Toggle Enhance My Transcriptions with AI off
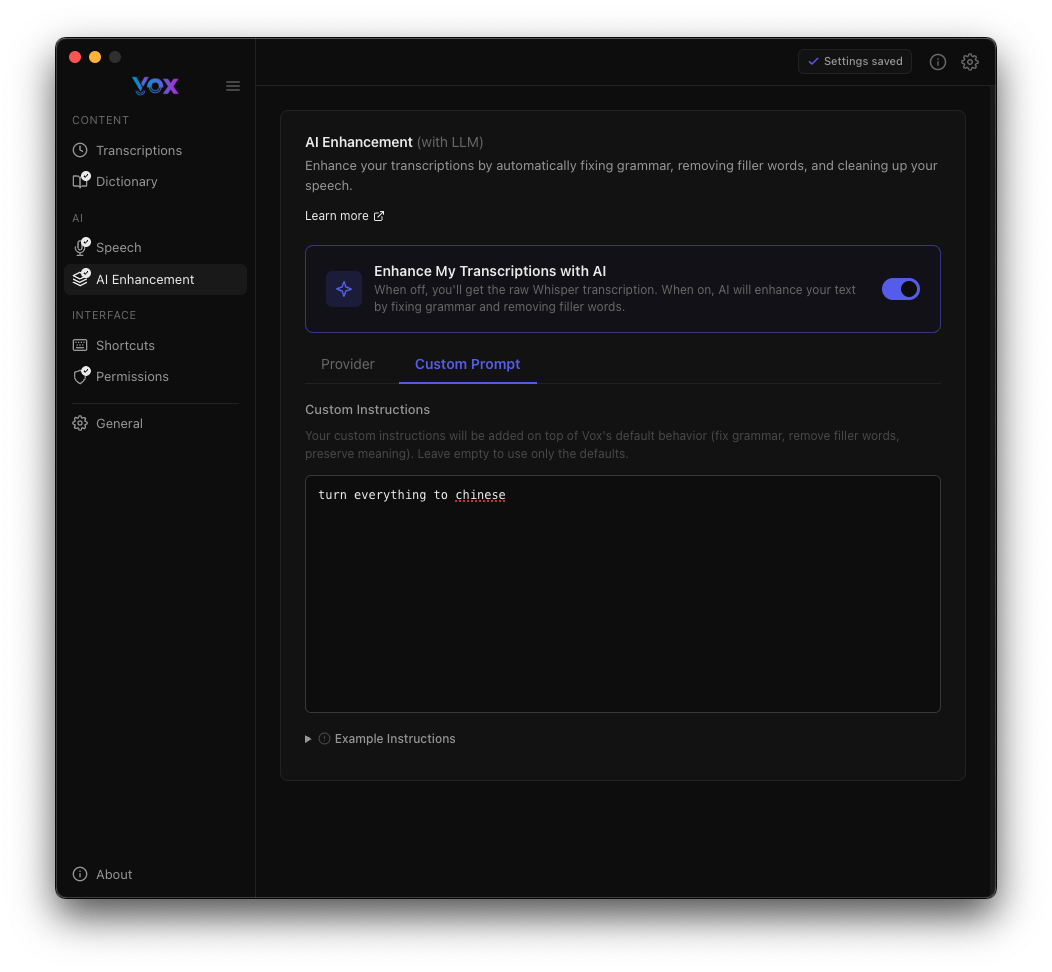 click(x=901, y=289)
